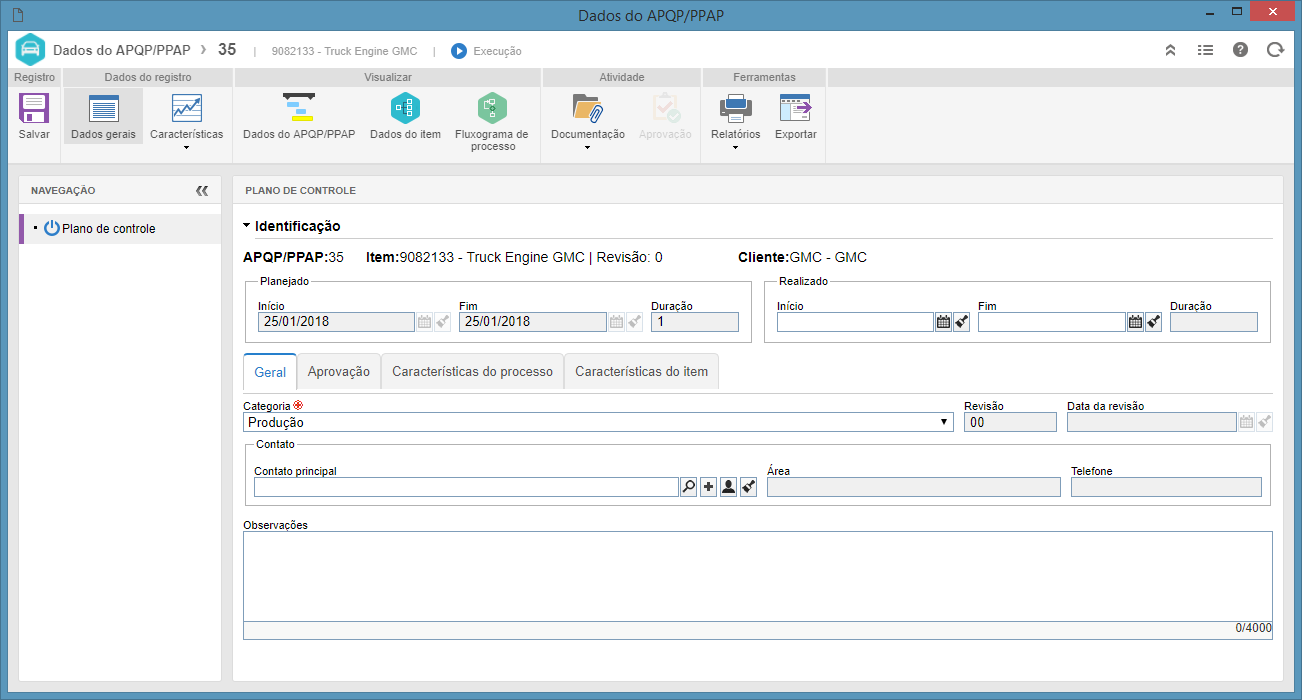
Task: Search Contato principal with magnifier icon
Action: (689, 487)
